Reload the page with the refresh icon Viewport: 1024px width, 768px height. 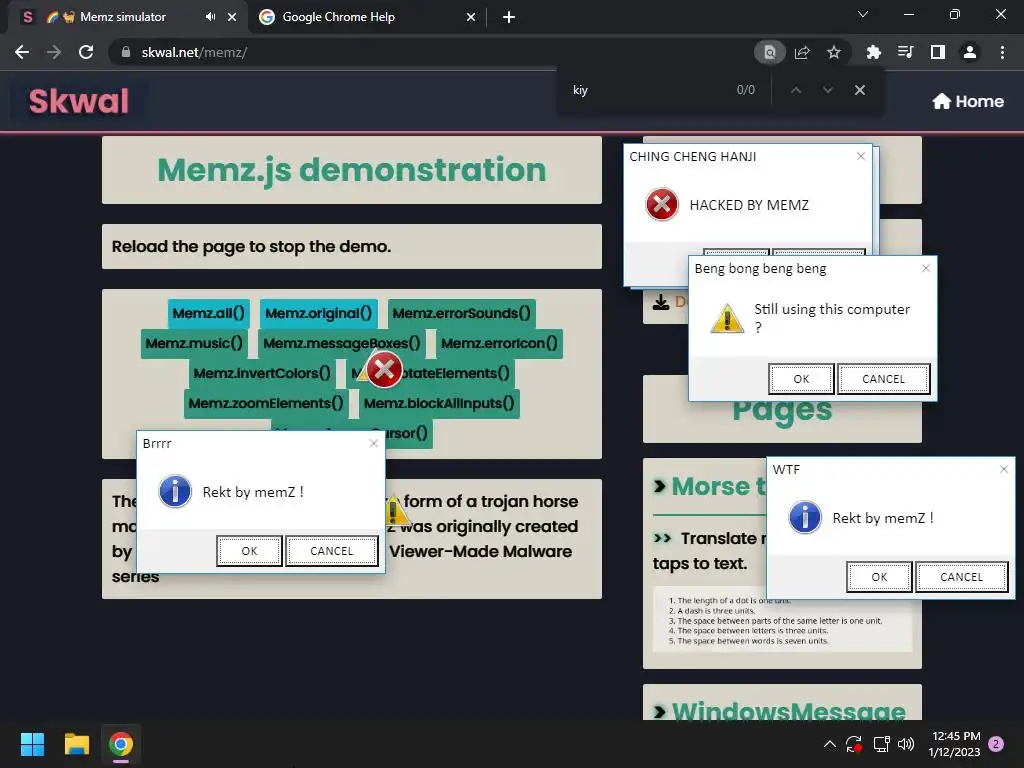(86, 52)
